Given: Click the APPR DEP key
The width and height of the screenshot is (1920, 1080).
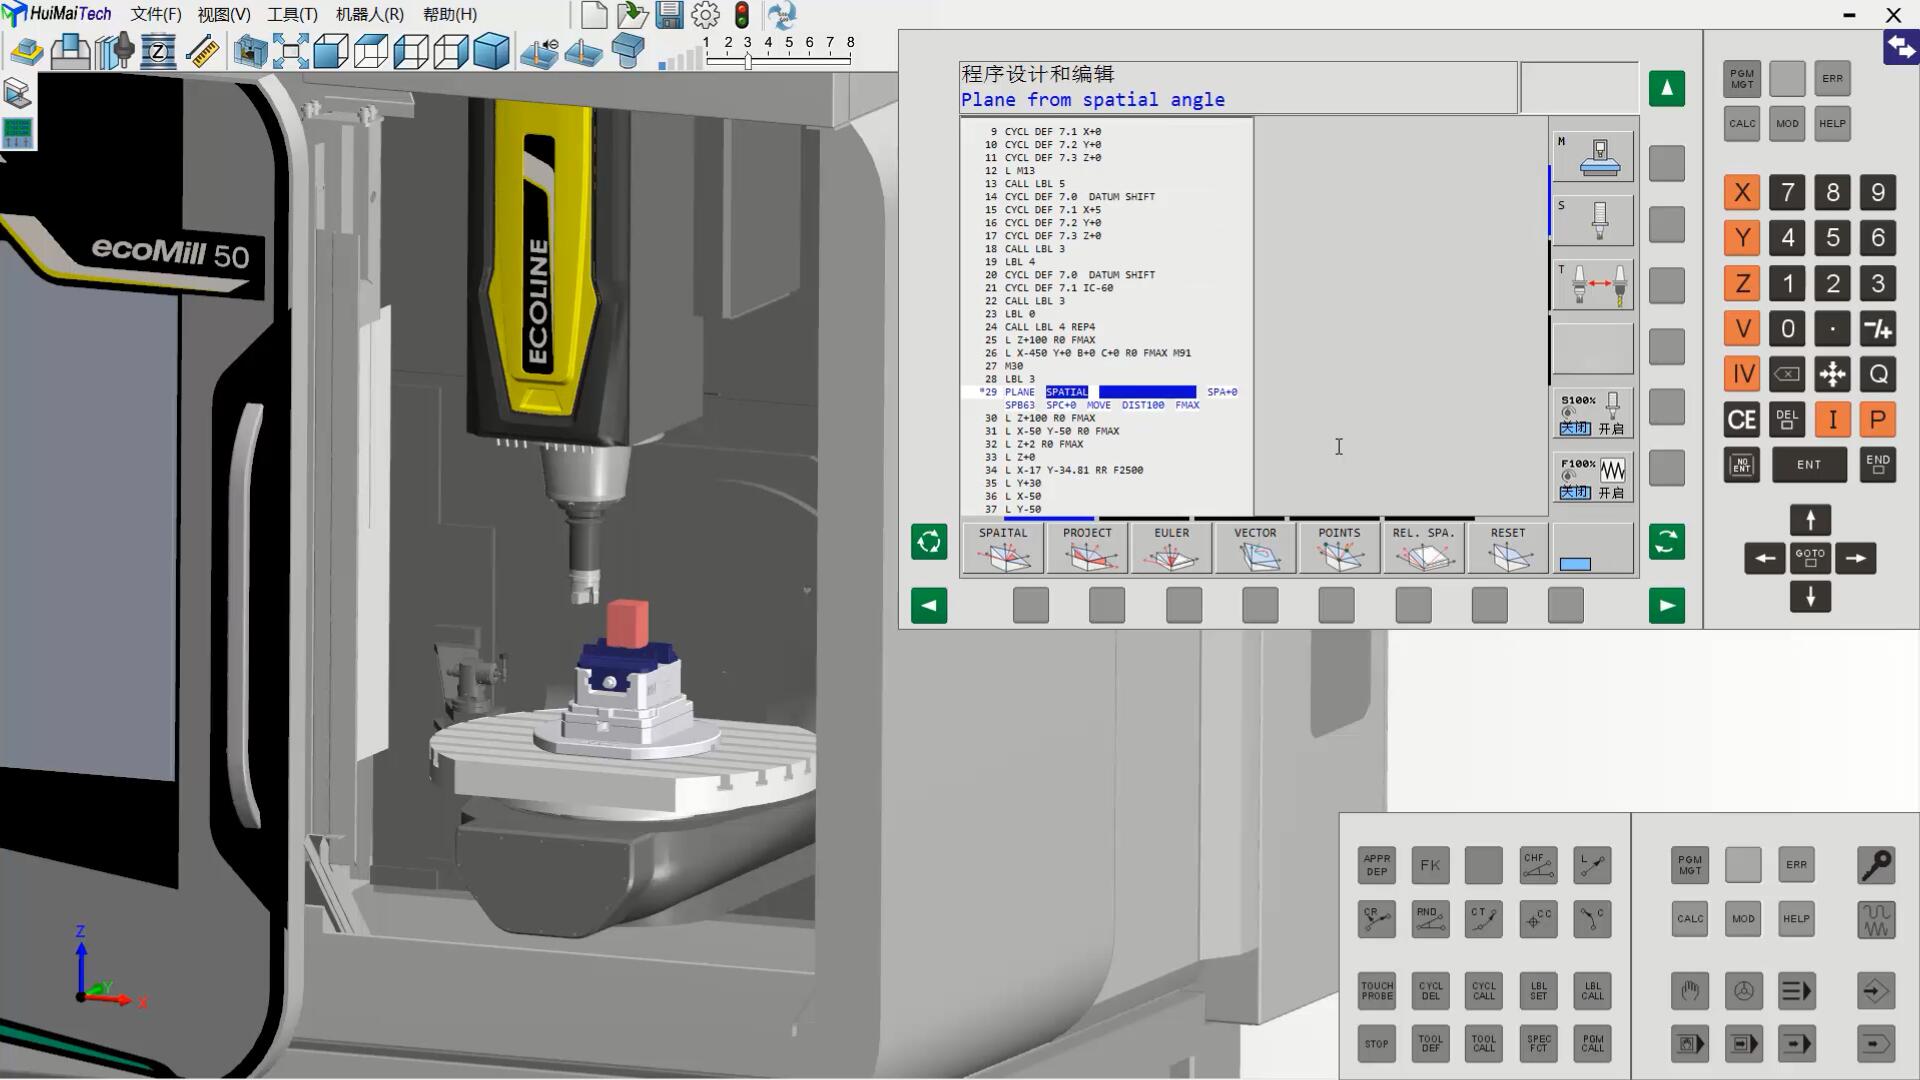Looking at the screenshot, I should click(1377, 865).
